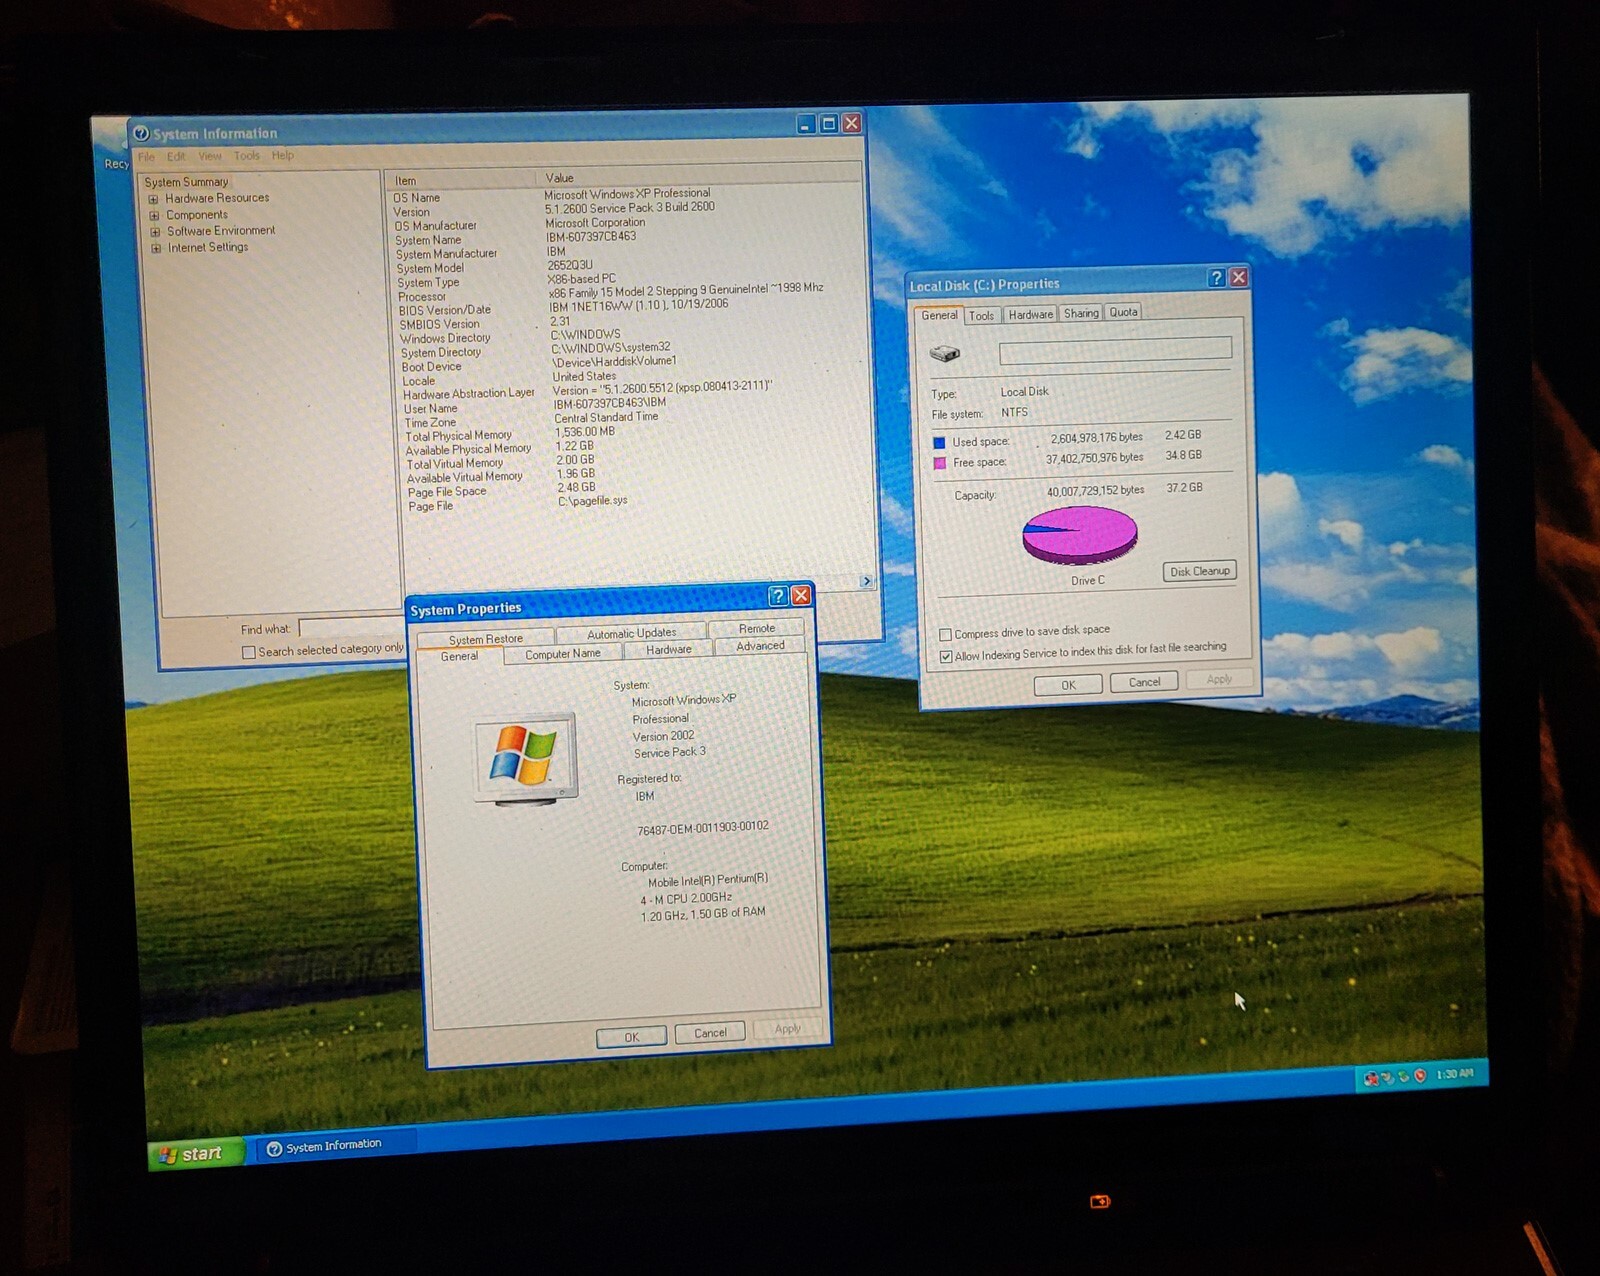
Task: Enable Compress drive to save disk space
Action: click(x=945, y=634)
